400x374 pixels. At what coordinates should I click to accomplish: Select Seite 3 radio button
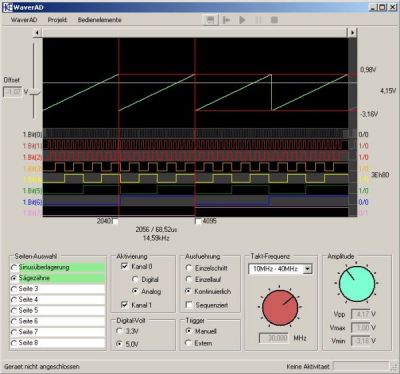click(14, 289)
